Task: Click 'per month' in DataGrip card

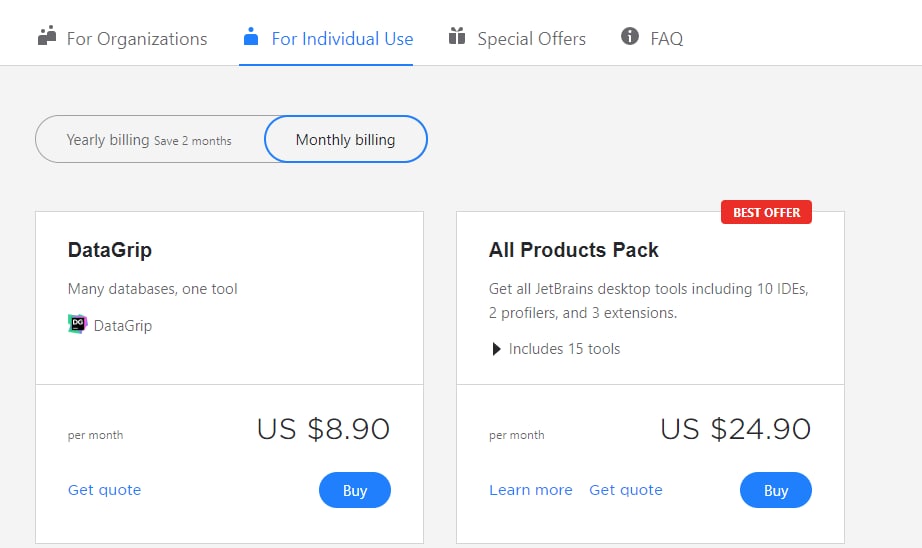Action: click(x=95, y=435)
